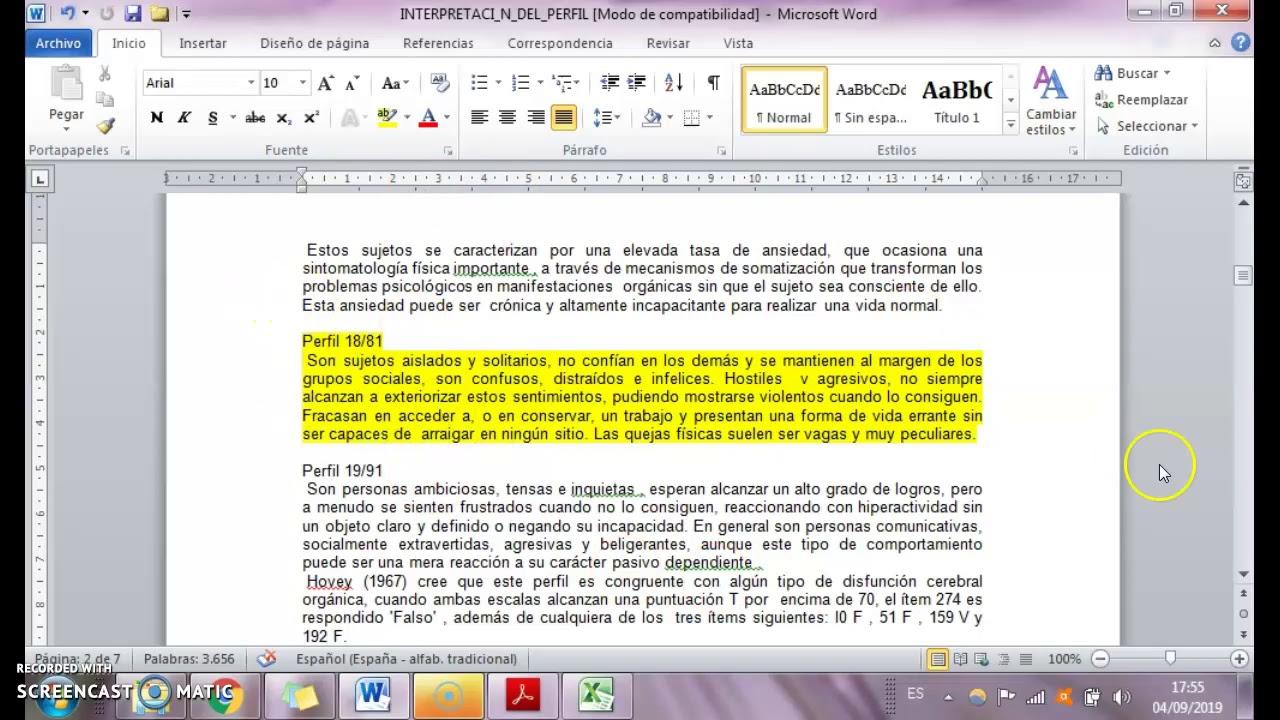Click the Word help question mark icon
1280x720 pixels.
1241,43
